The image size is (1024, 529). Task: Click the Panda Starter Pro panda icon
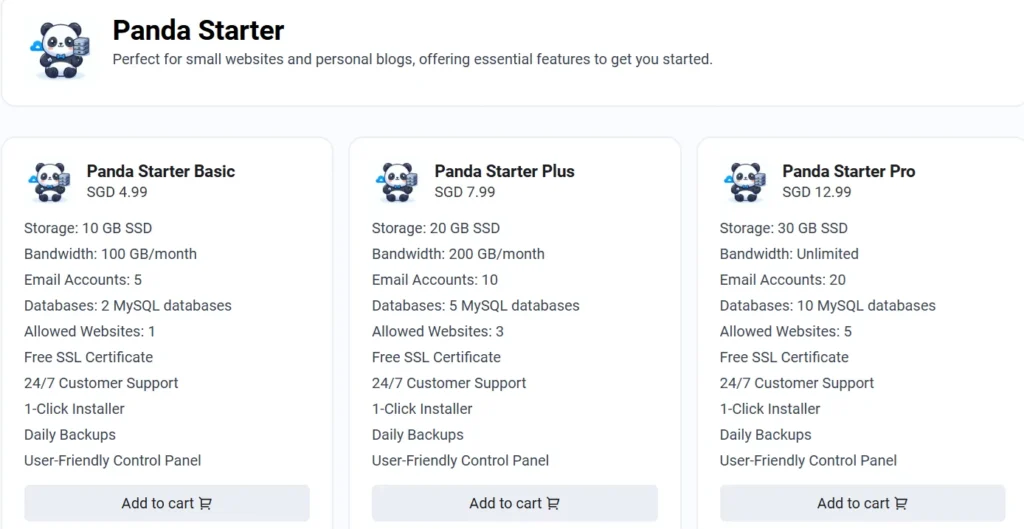pyautogui.click(x=746, y=182)
